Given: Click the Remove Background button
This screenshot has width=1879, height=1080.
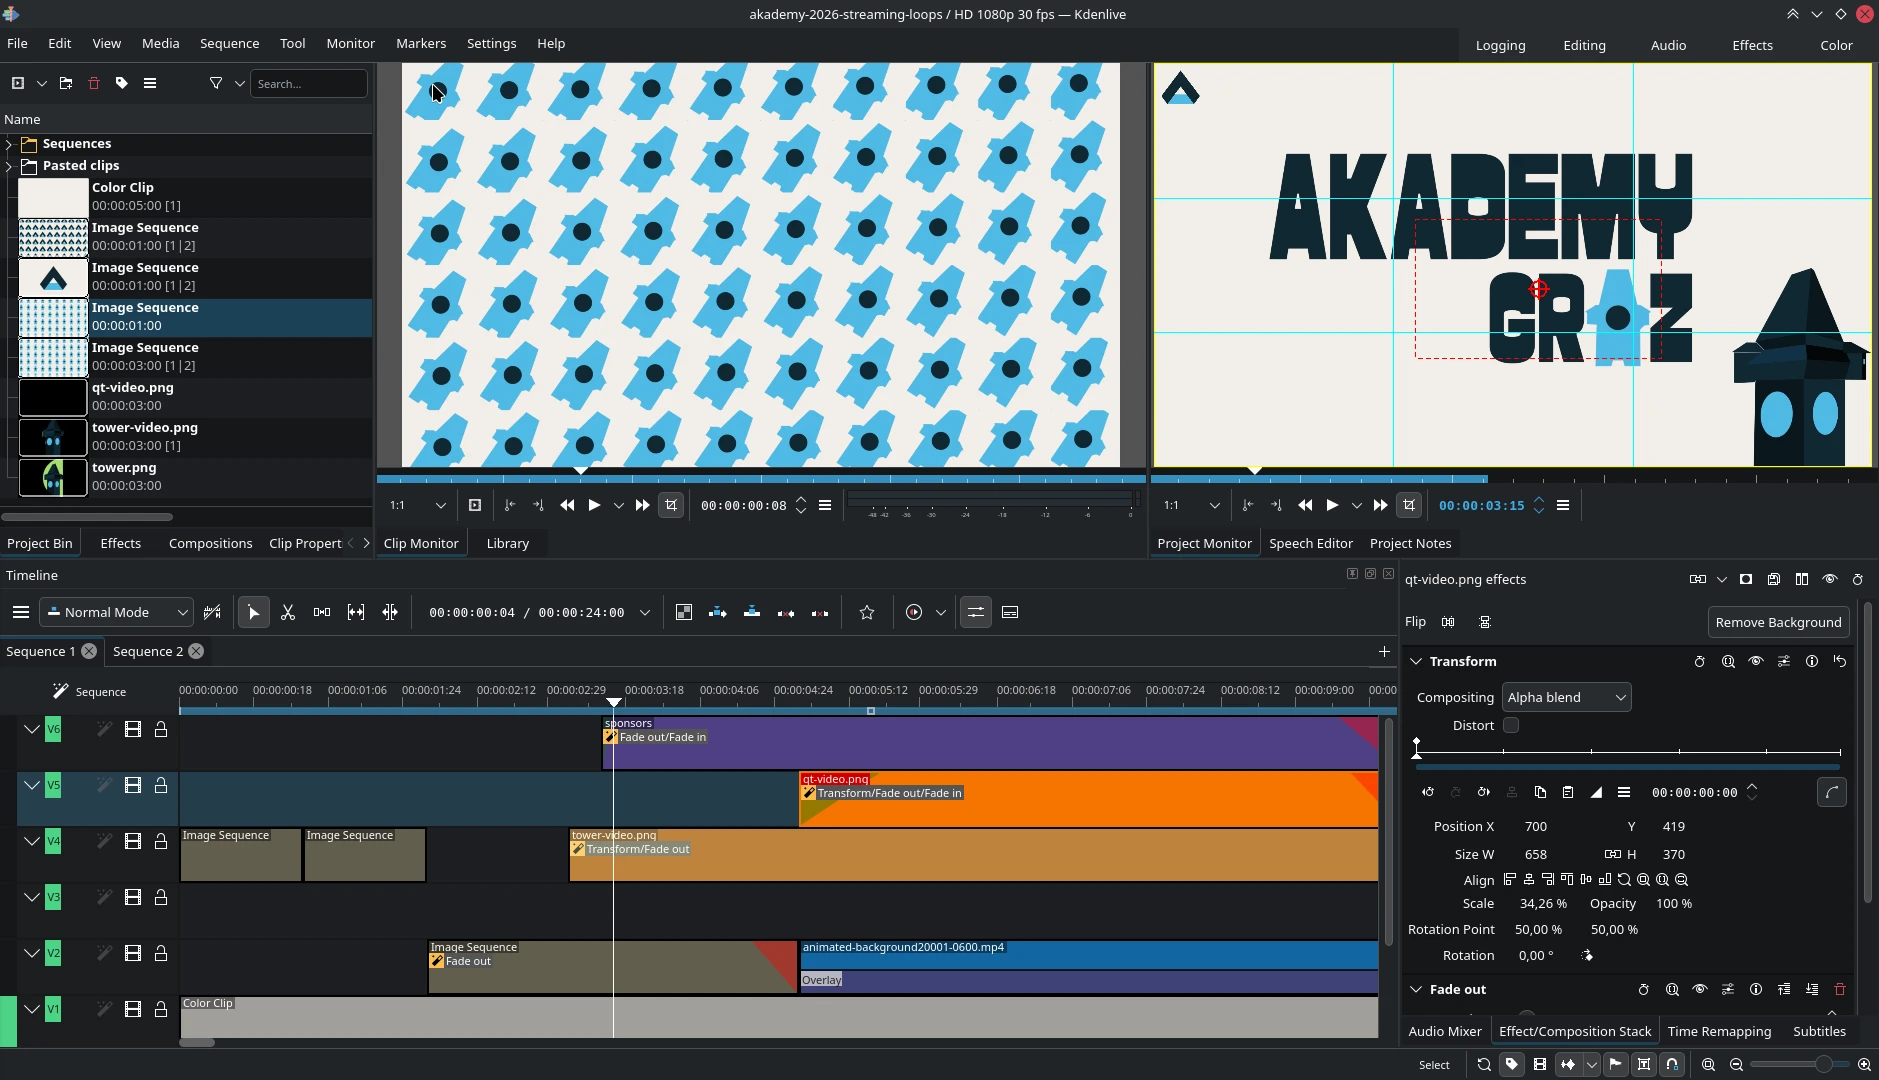Looking at the screenshot, I should click(1778, 622).
